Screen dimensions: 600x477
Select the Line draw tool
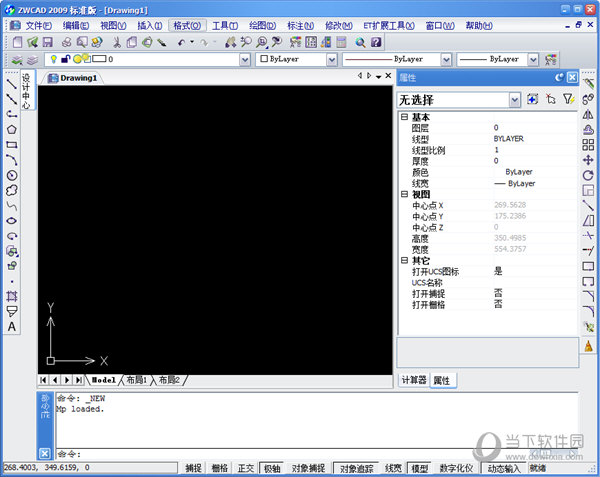tap(11, 84)
